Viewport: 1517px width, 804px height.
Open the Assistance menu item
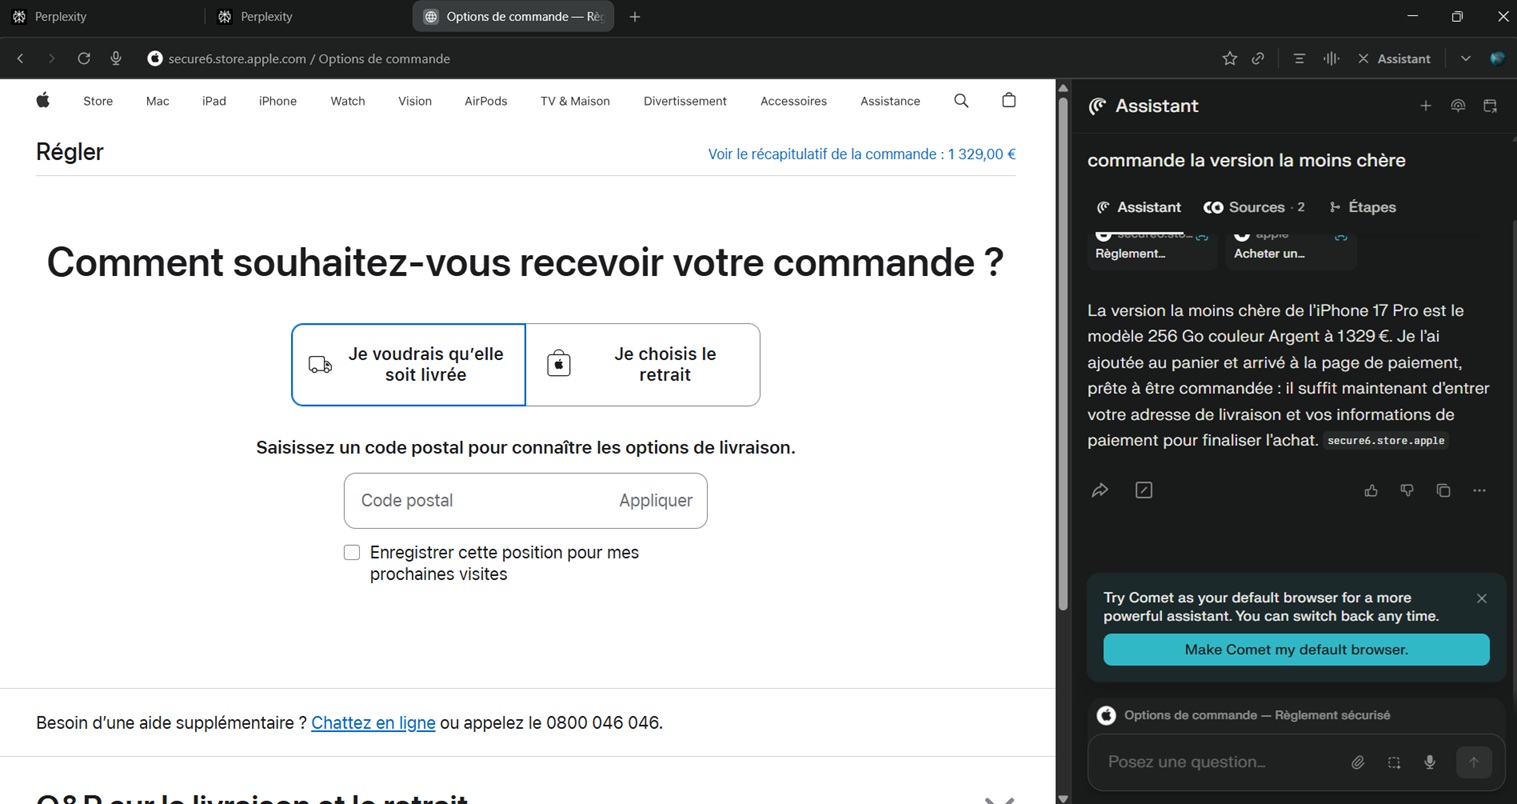tap(890, 101)
